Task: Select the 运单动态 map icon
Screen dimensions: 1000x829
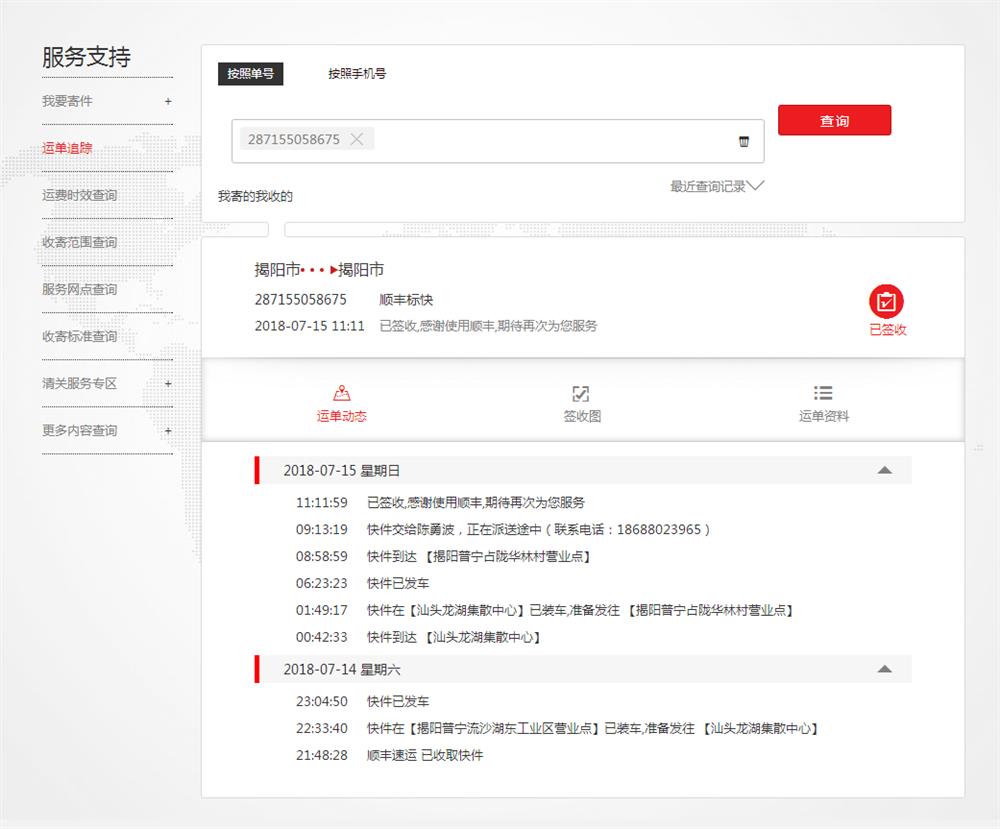Action: [342, 393]
